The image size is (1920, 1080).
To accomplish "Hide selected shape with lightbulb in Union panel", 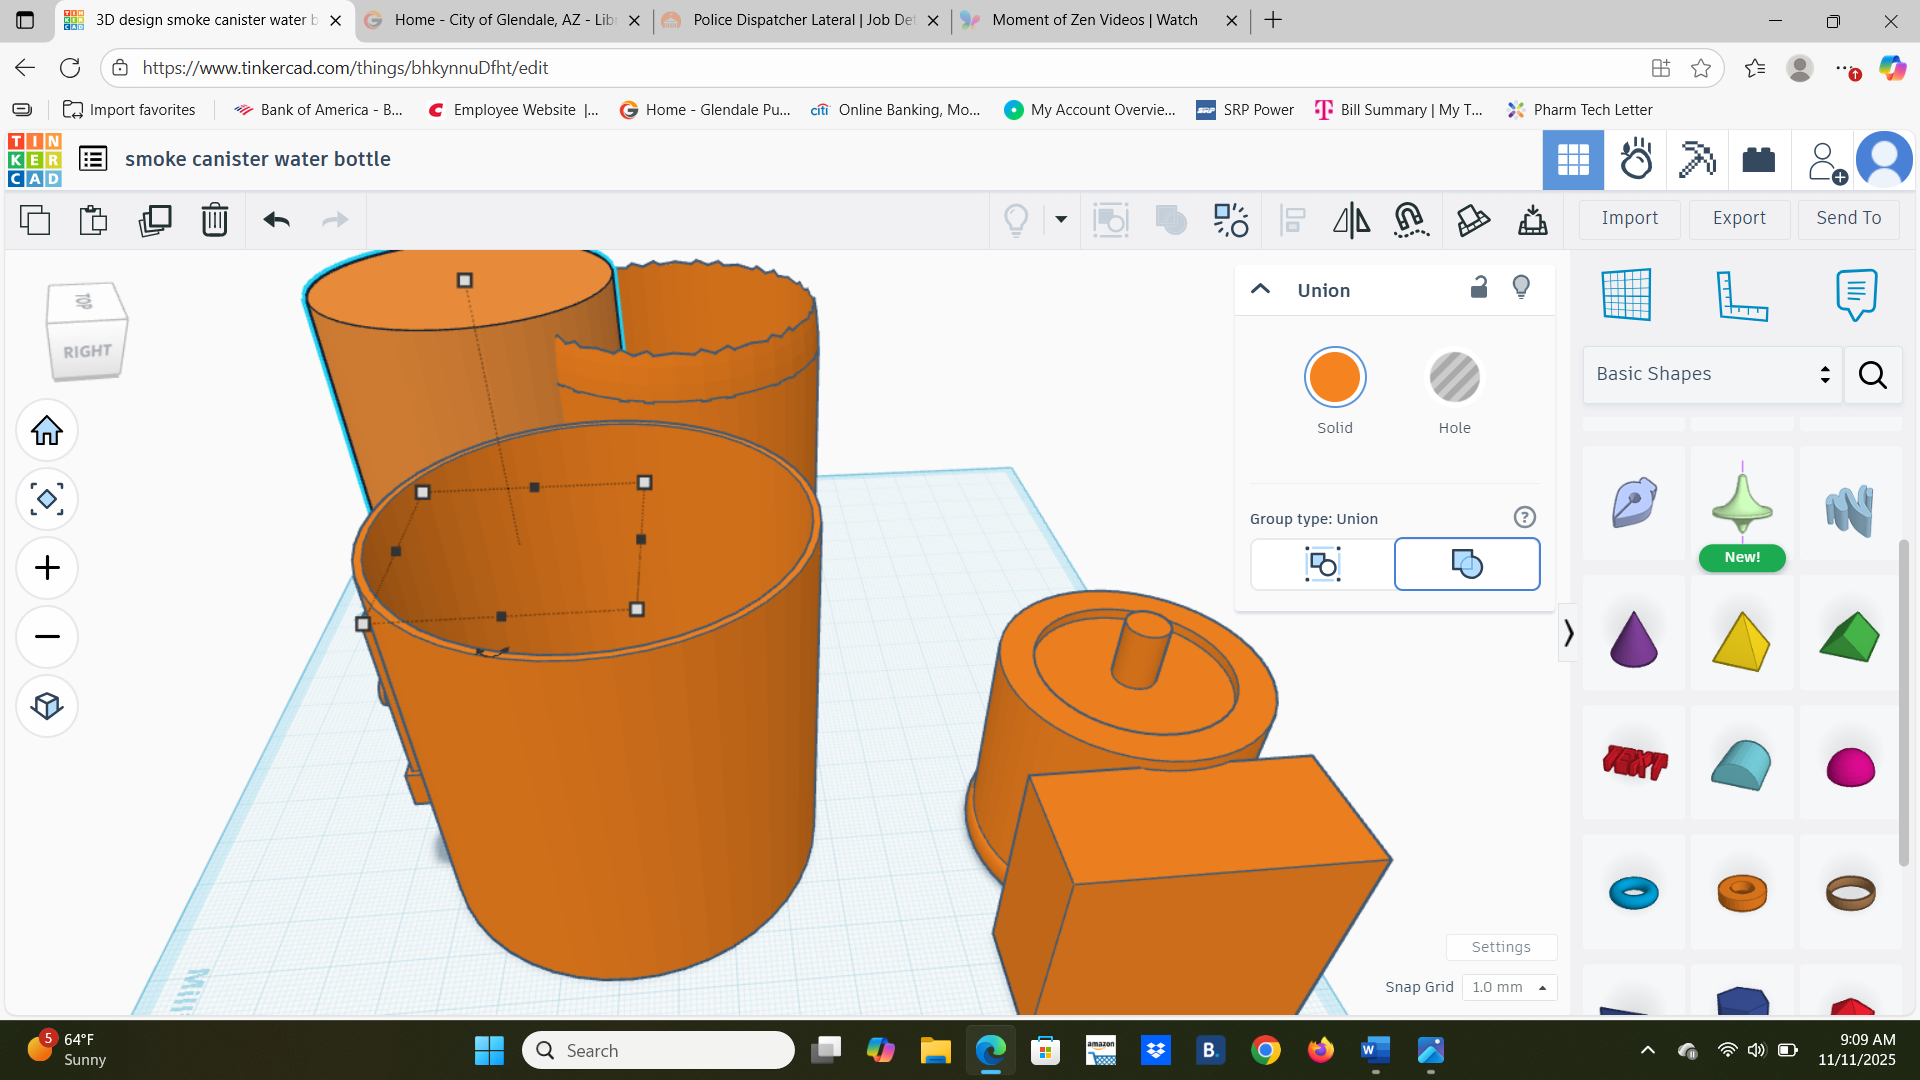I will [1521, 288].
